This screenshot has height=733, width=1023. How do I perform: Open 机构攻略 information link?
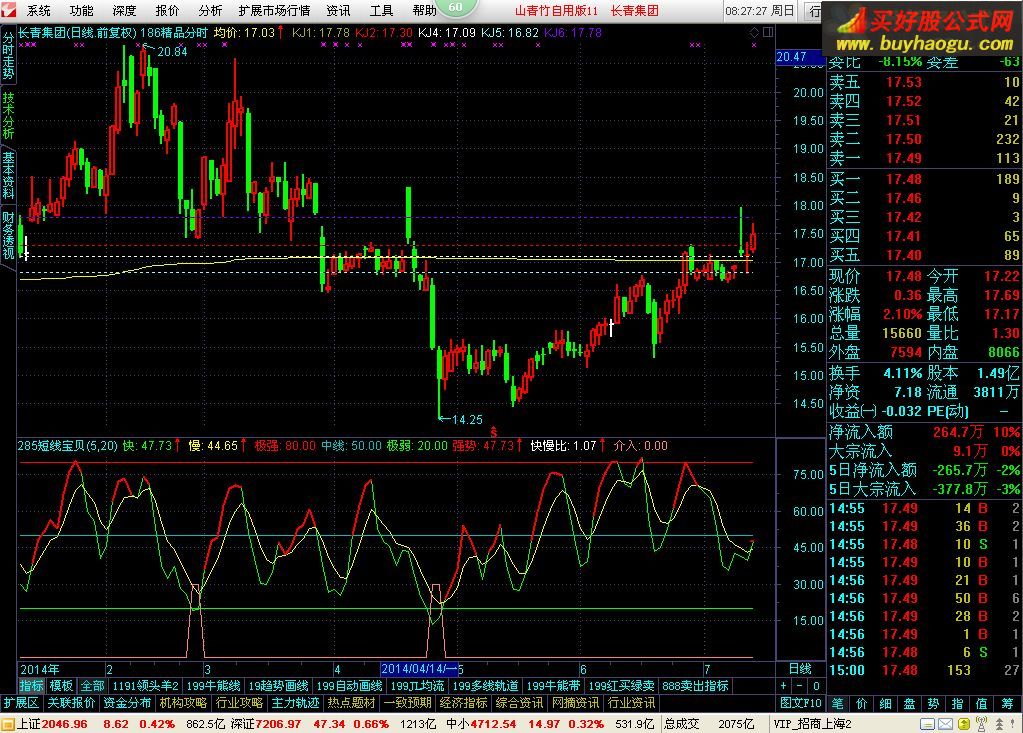pos(183,704)
